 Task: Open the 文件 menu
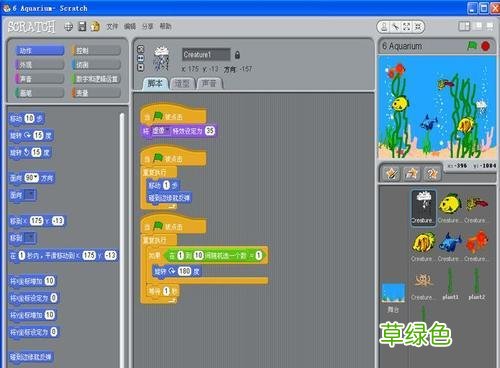(112, 26)
